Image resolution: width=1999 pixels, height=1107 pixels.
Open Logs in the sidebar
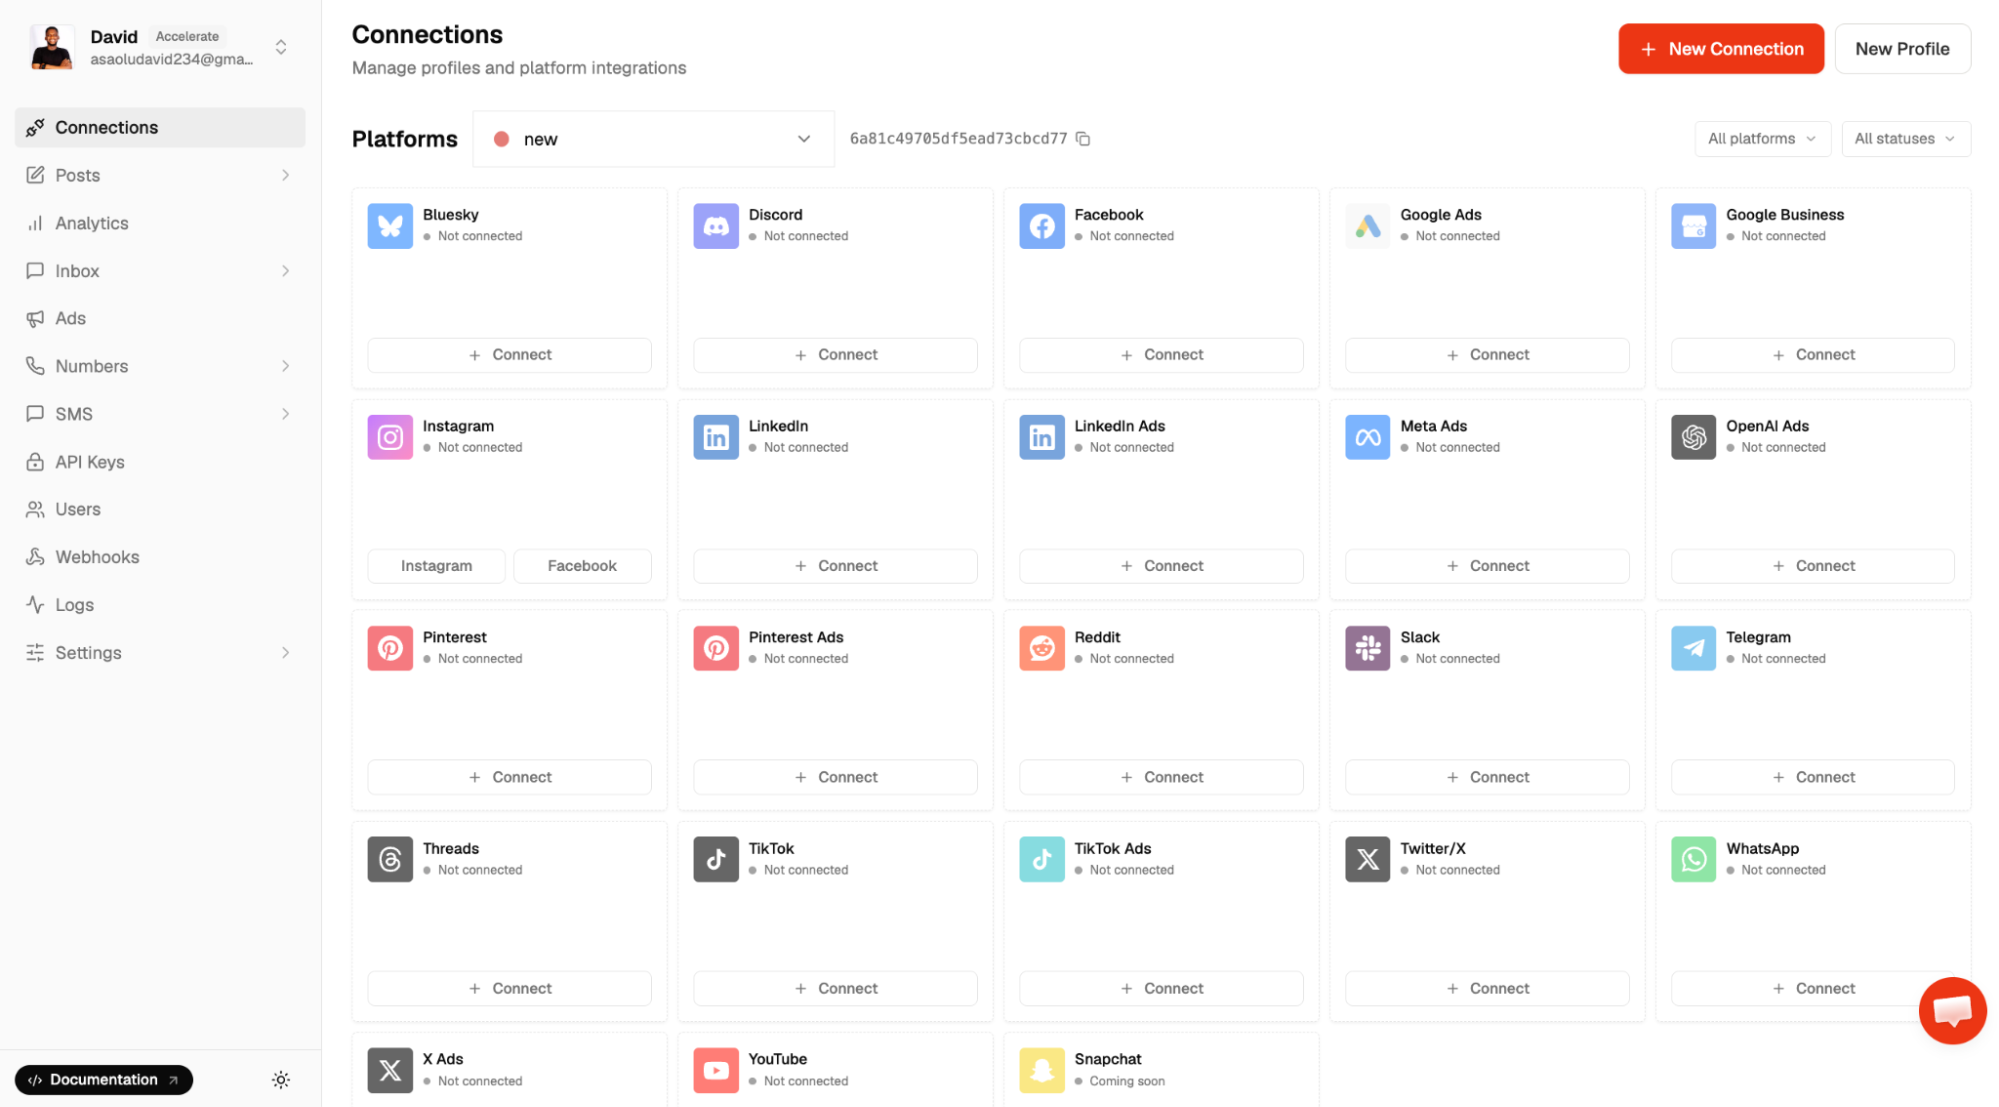(x=160, y=605)
